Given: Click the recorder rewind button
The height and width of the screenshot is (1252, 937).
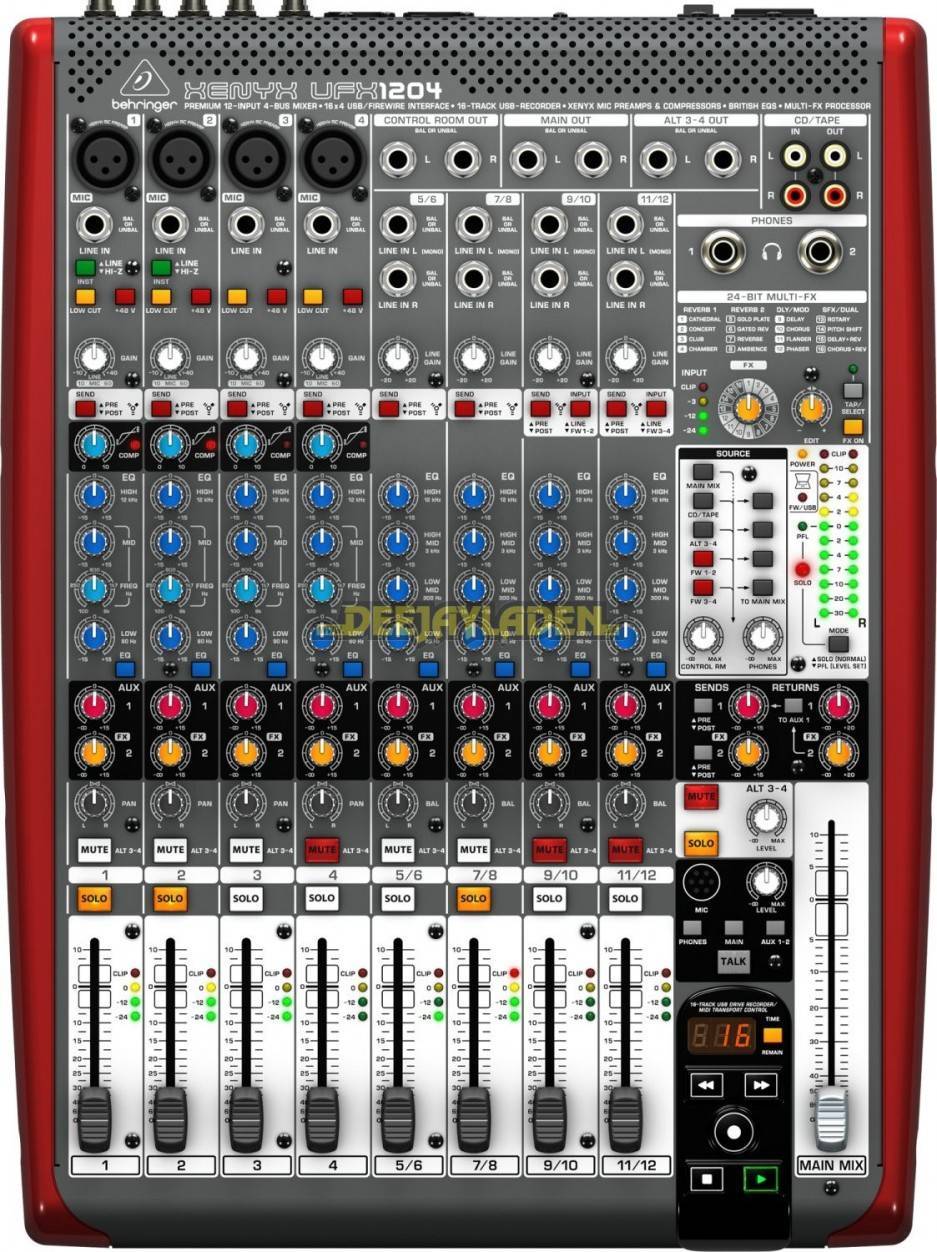Looking at the screenshot, I should click(706, 1086).
